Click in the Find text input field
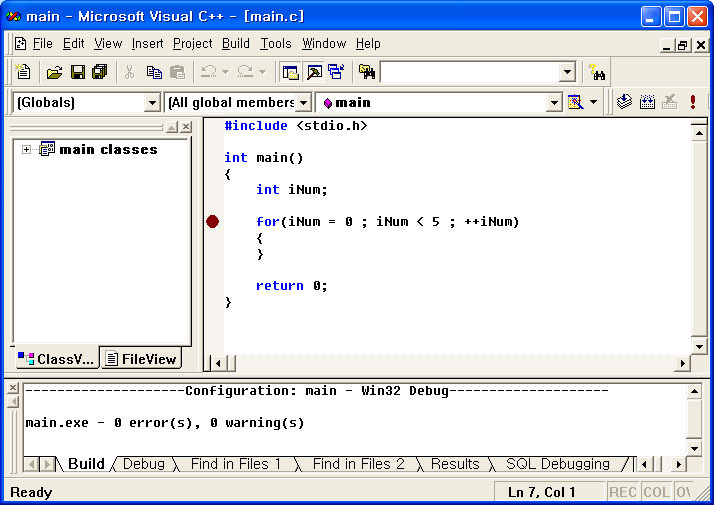The height and width of the screenshot is (505, 714). tap(469, 72)
